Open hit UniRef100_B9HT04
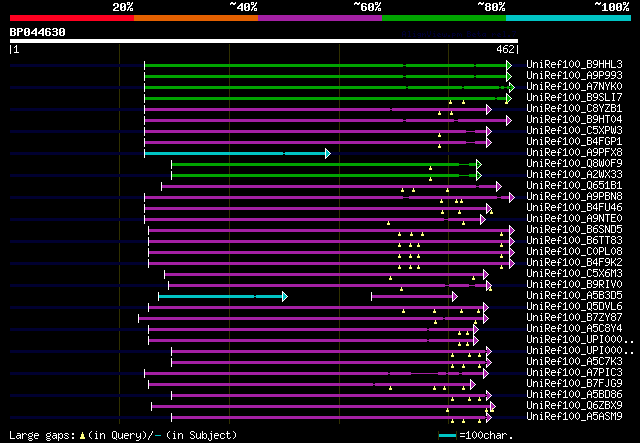The height and width of the screenshot is (443, 640). click(x=574, y=120)
